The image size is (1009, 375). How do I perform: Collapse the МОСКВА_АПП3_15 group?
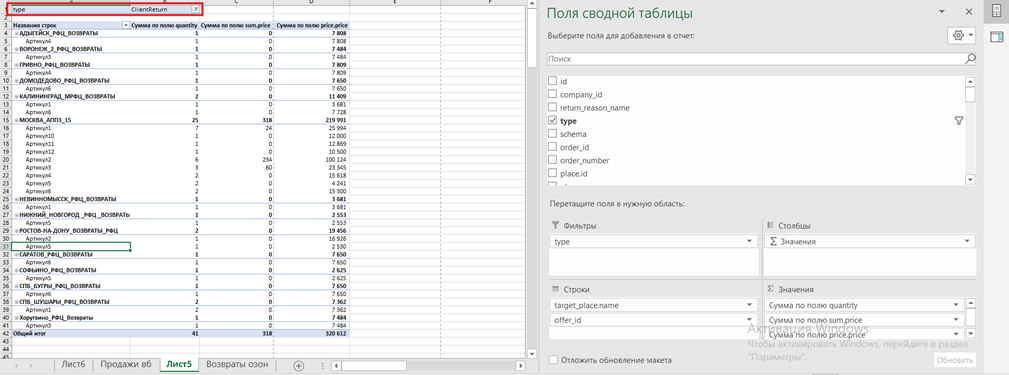pyautogui.click(x=16, y=120)
